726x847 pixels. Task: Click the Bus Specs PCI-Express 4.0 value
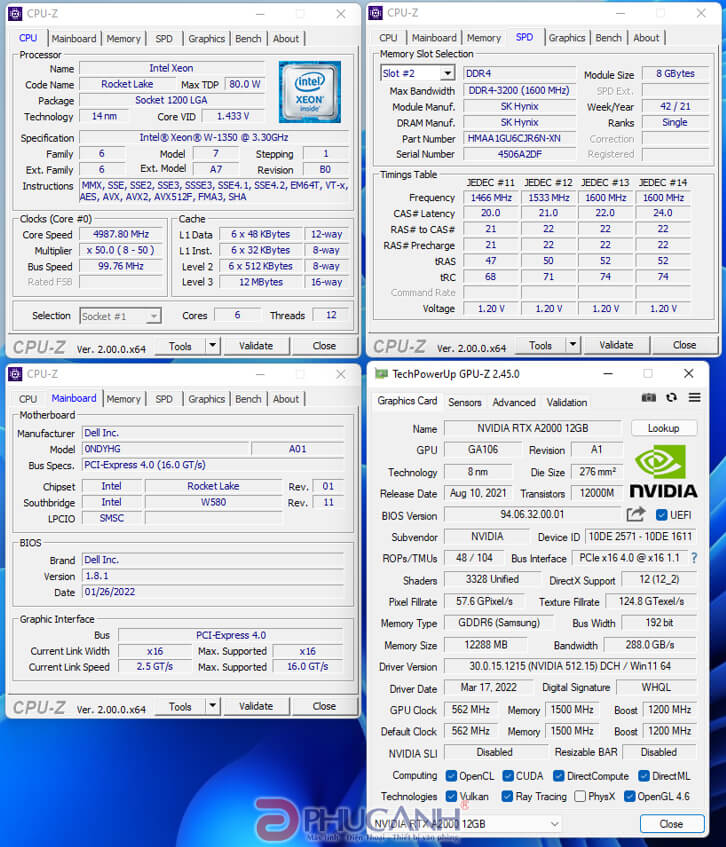(213, 465)
